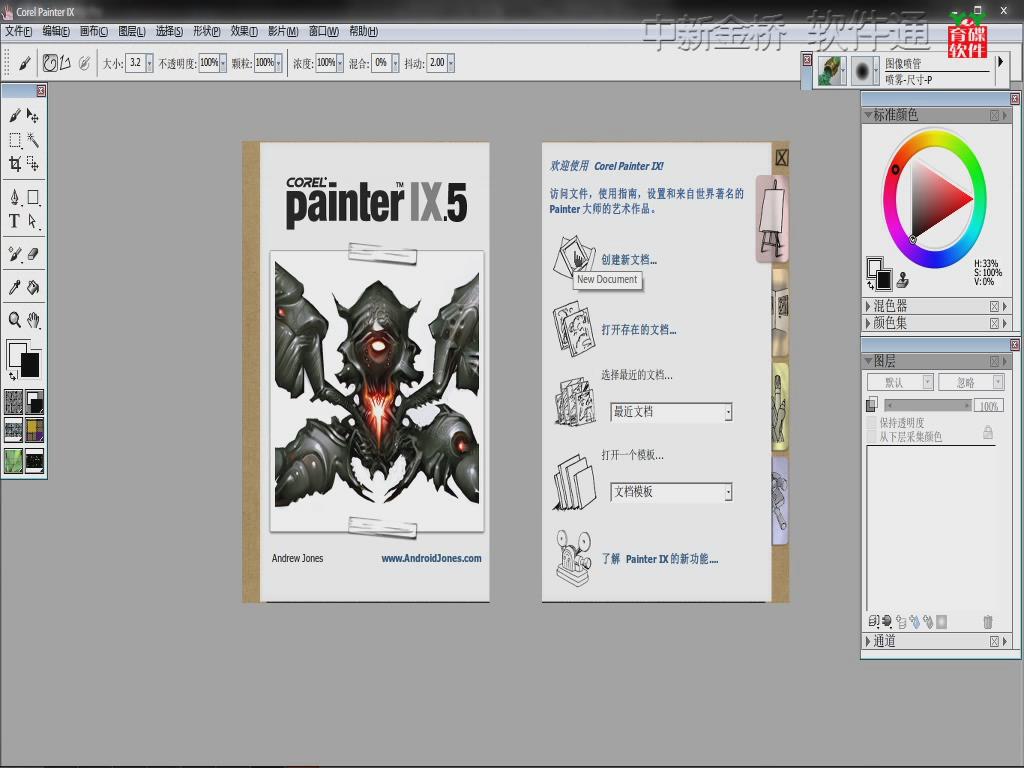The image size is (1024, 768).
Task: Select the Dropper tool
Action: point(14,287)
